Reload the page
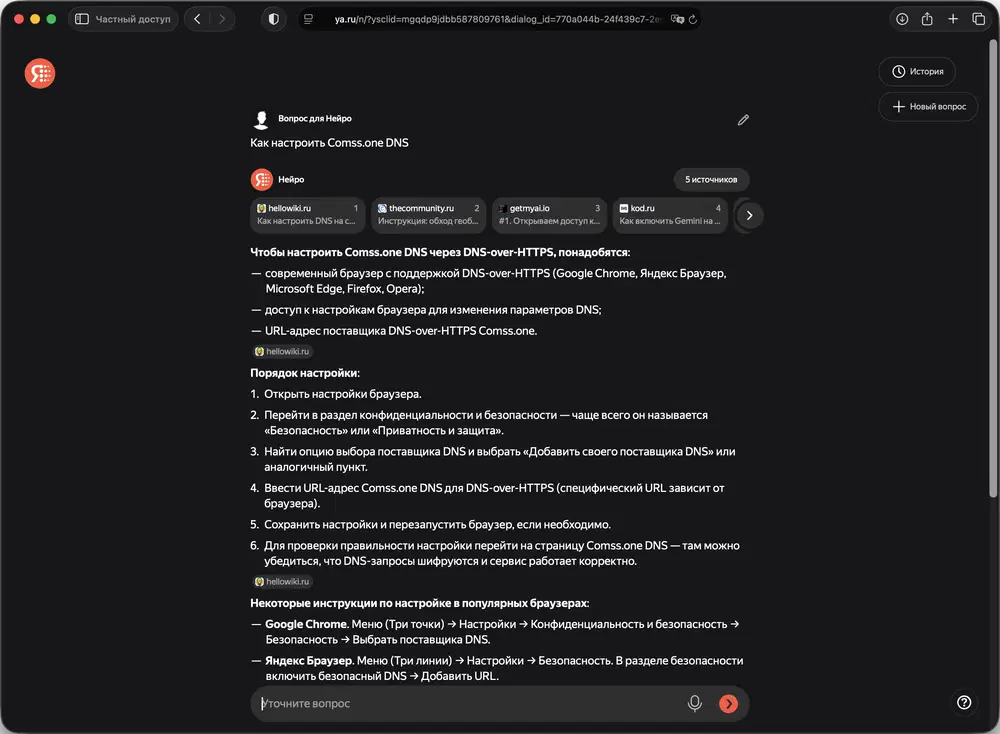This screenshot has width=1000, height=734. 693,19
